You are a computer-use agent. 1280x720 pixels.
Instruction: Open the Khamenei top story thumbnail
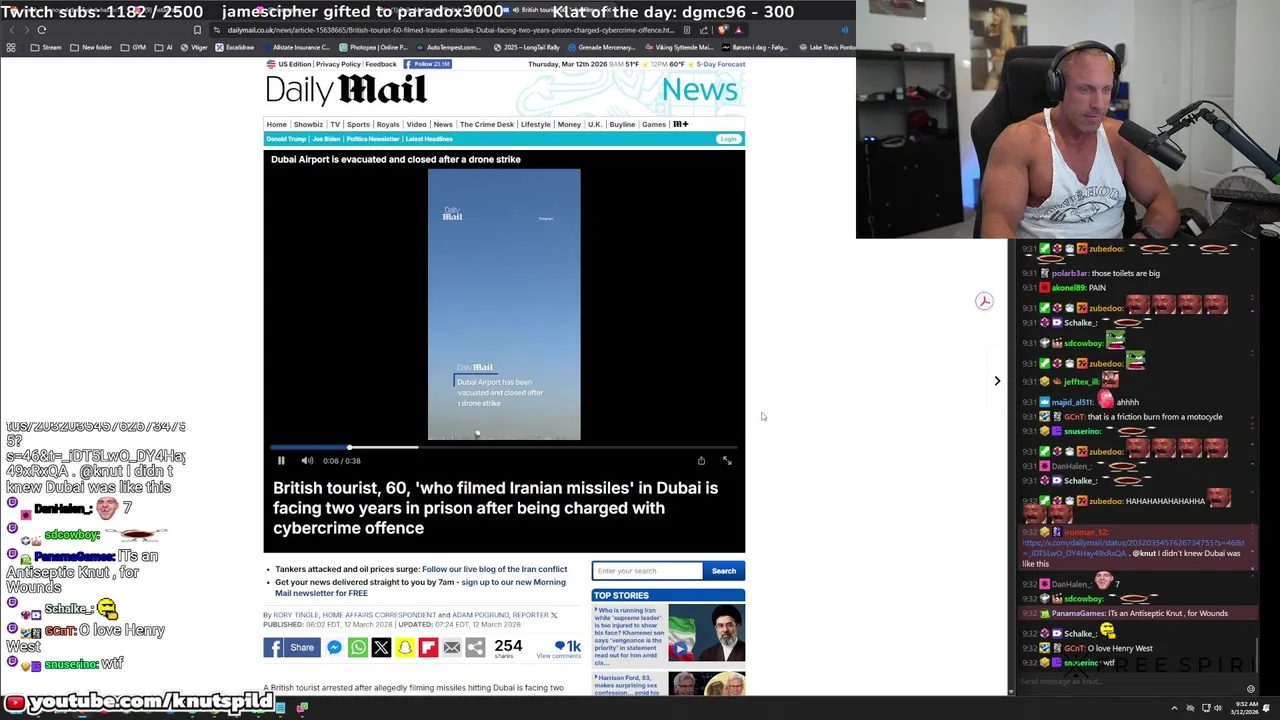tap(706, 634)
